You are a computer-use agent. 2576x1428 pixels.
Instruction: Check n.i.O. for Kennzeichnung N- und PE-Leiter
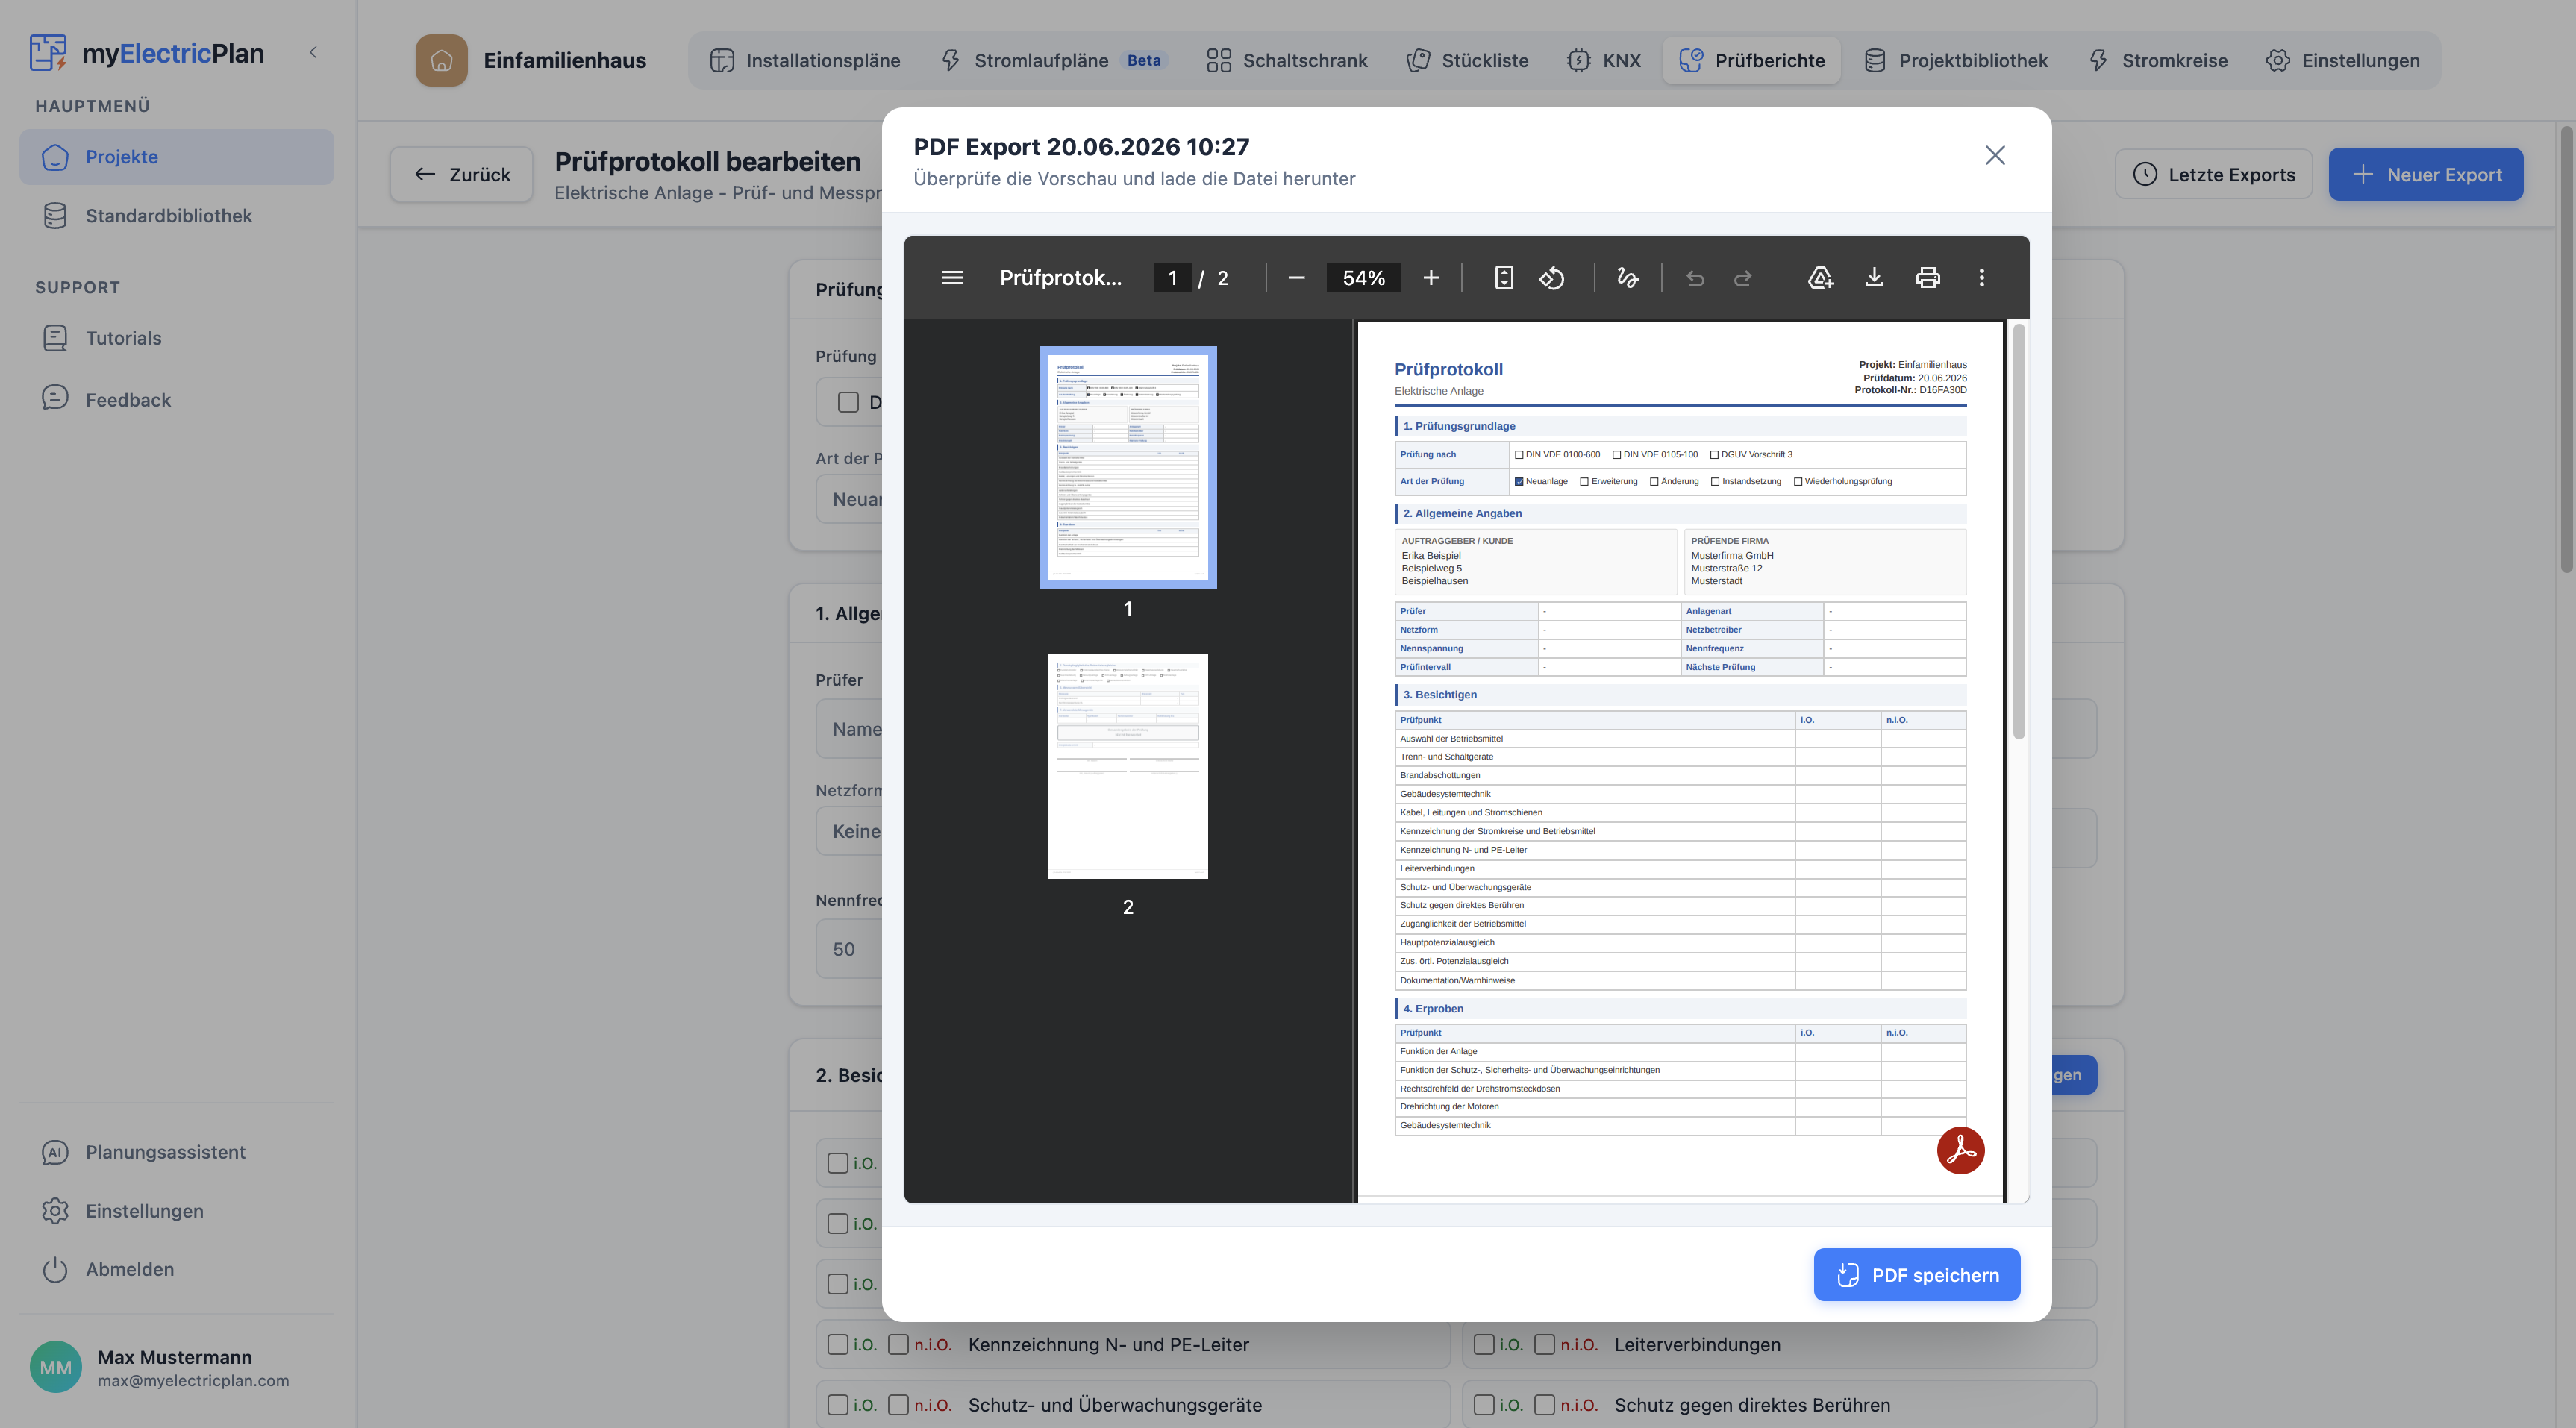click(x=898, y=1344)
